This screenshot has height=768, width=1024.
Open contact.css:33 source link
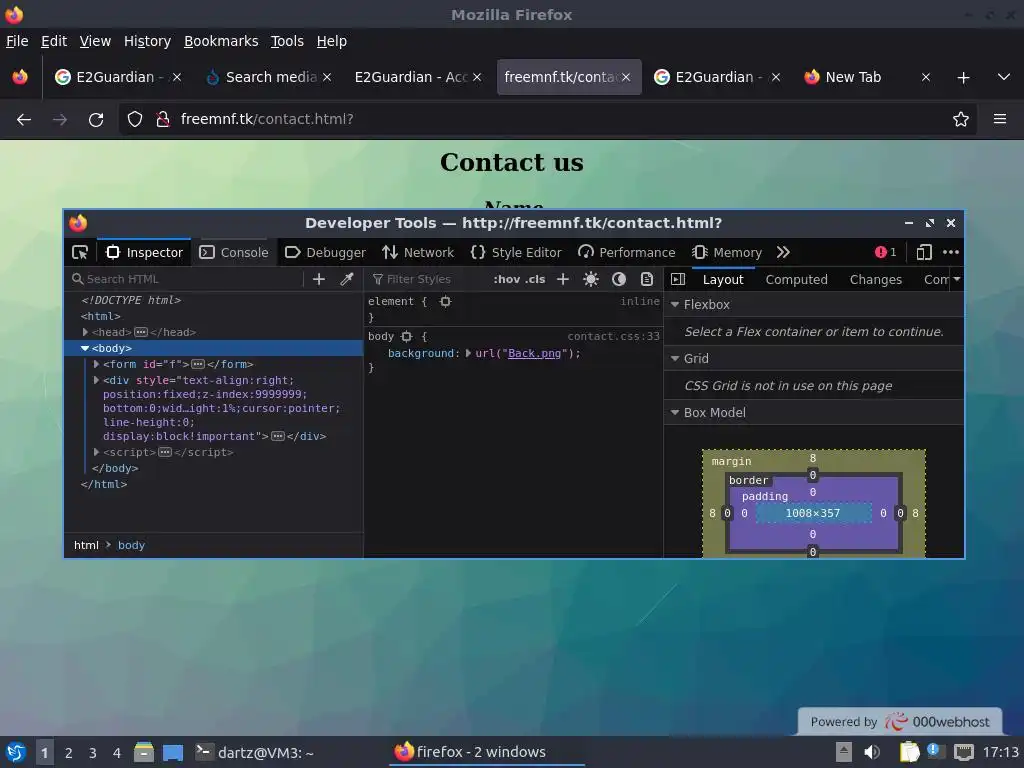(x=613, y=336)
